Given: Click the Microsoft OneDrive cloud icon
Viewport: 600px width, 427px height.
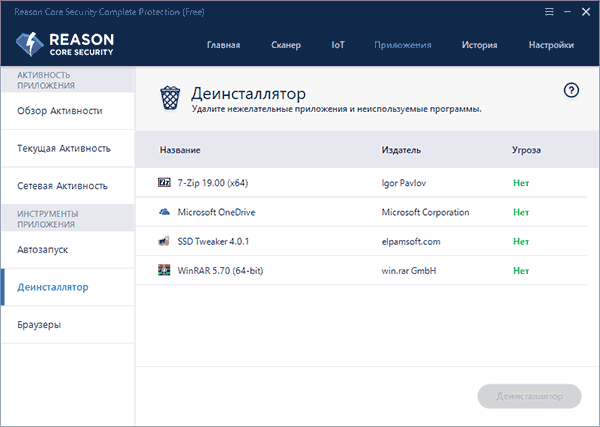Looking at the screenshot, I should coord(165,212).
